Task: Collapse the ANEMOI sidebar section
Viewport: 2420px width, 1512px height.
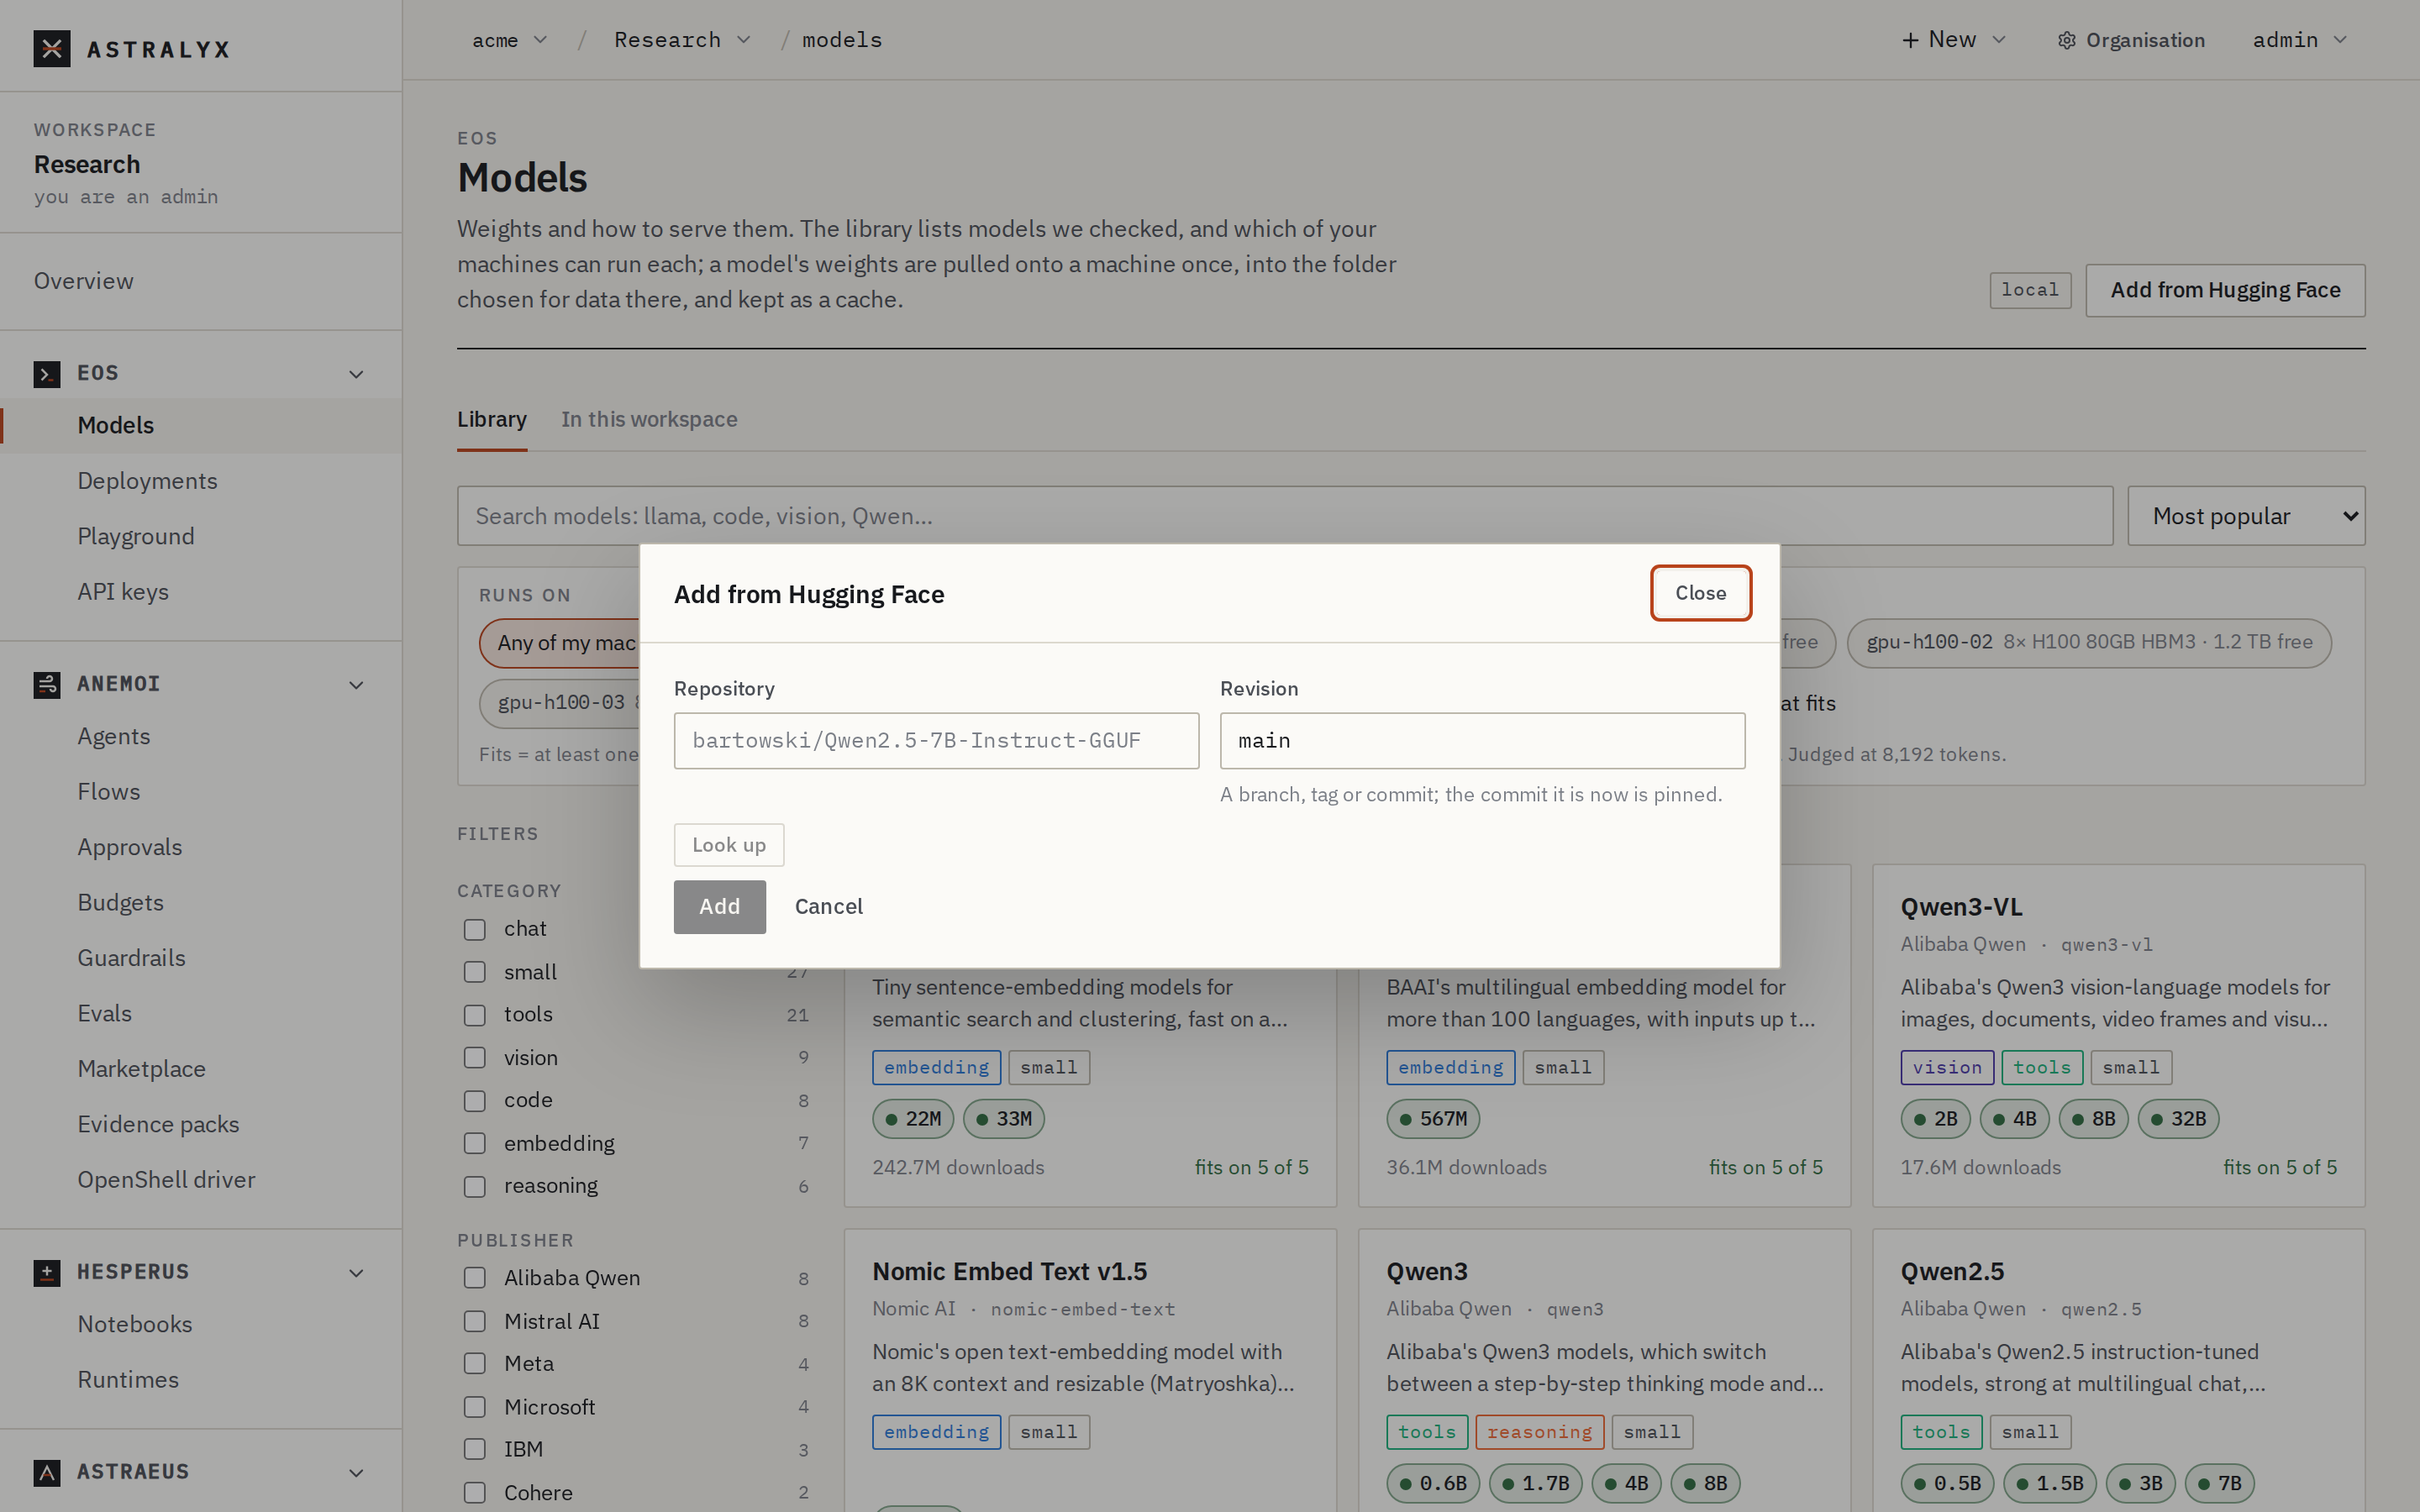Action: click(356, 685)
